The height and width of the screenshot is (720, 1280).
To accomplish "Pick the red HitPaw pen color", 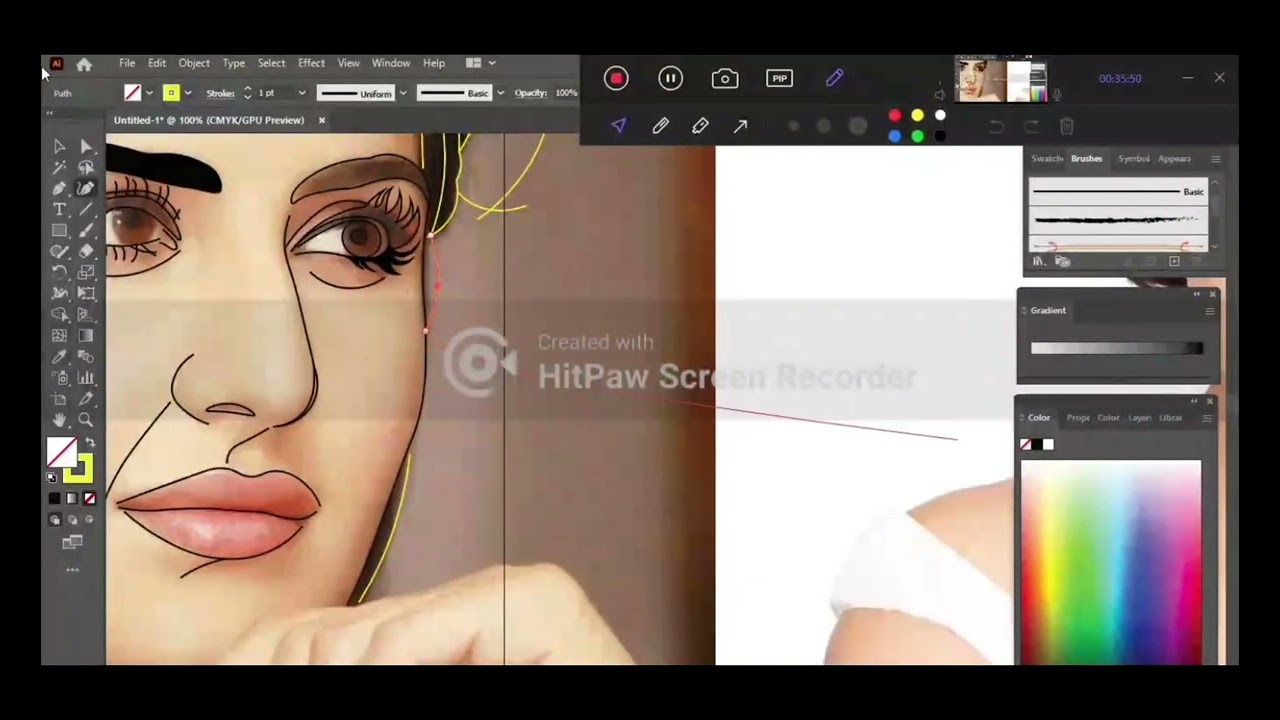I will [894, 115].
